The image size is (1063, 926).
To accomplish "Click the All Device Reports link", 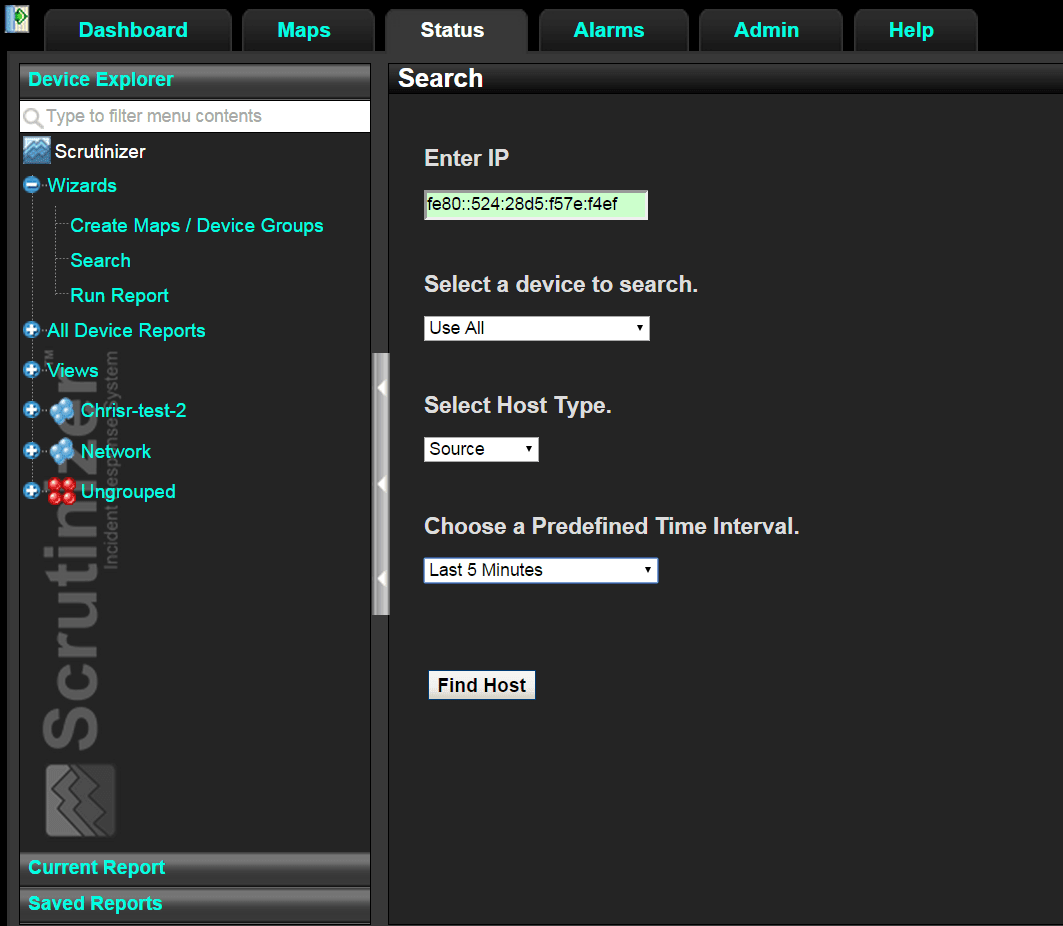I will click(126, 331).
